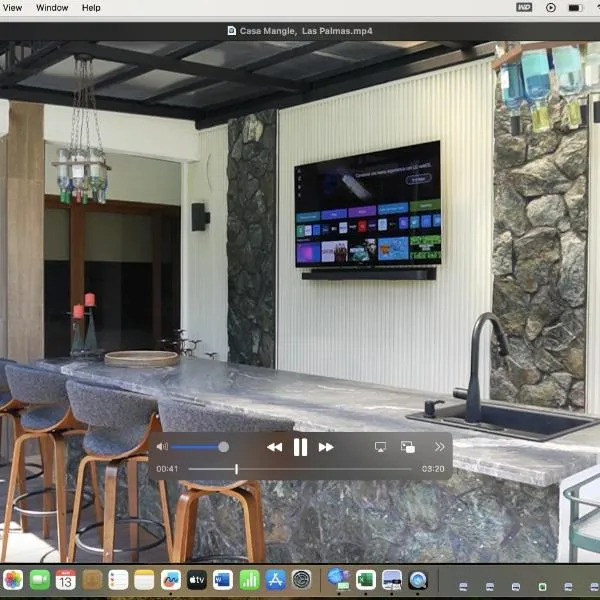Click the Now Playing menu bar icon
The image size is (600, 600).
(x=550, y=8)
